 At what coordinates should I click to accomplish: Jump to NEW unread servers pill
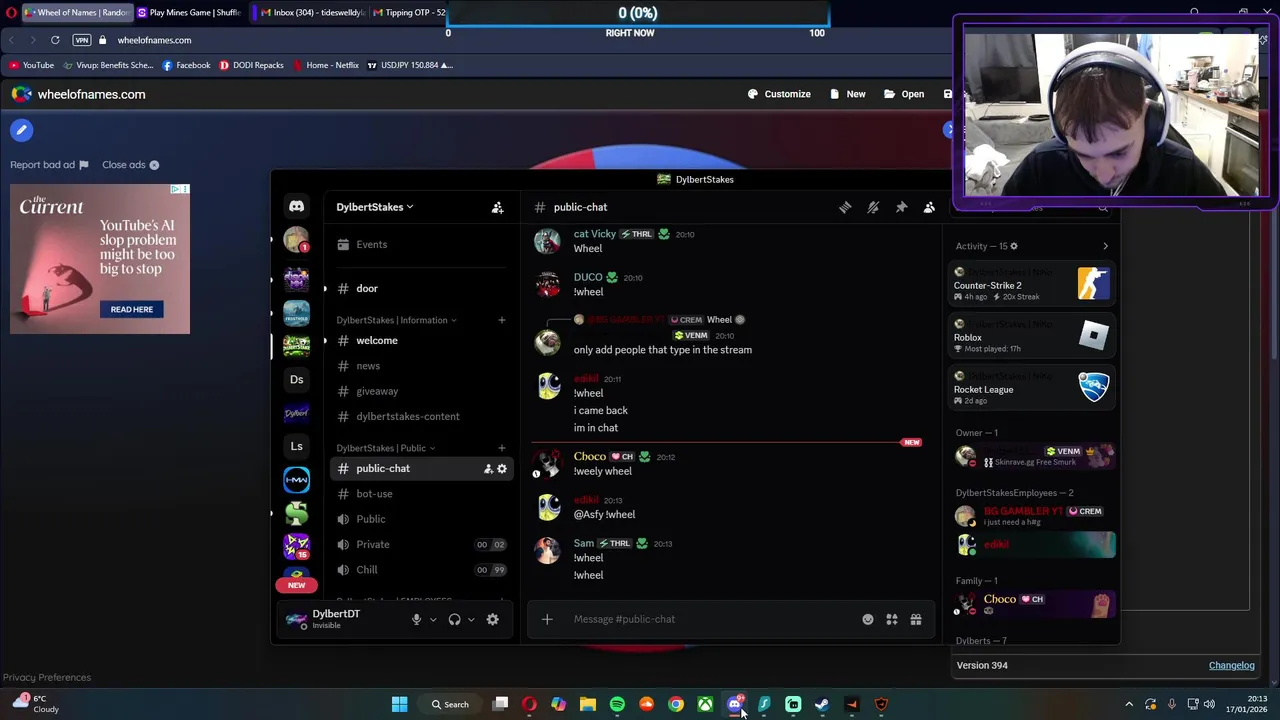pos(296,585)
